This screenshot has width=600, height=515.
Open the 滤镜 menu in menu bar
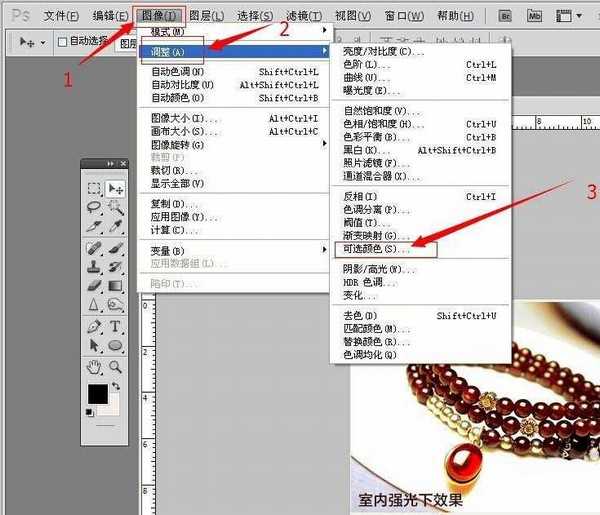304,15
